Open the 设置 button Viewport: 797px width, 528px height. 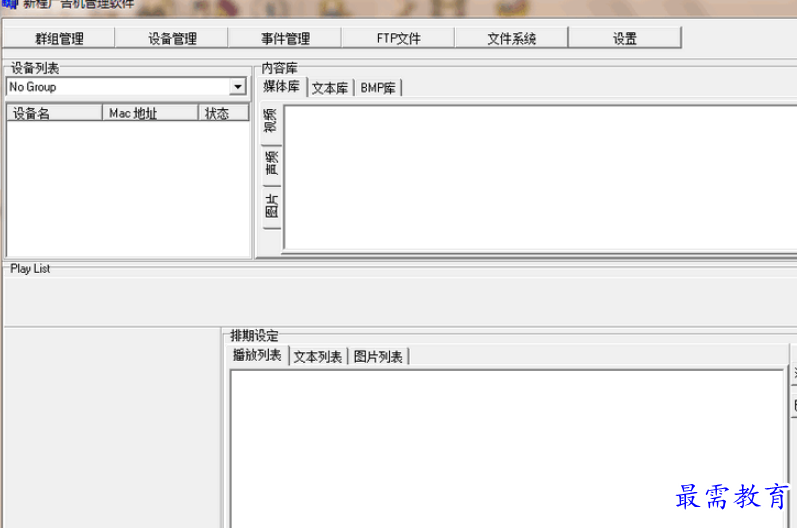coord(625,38)
